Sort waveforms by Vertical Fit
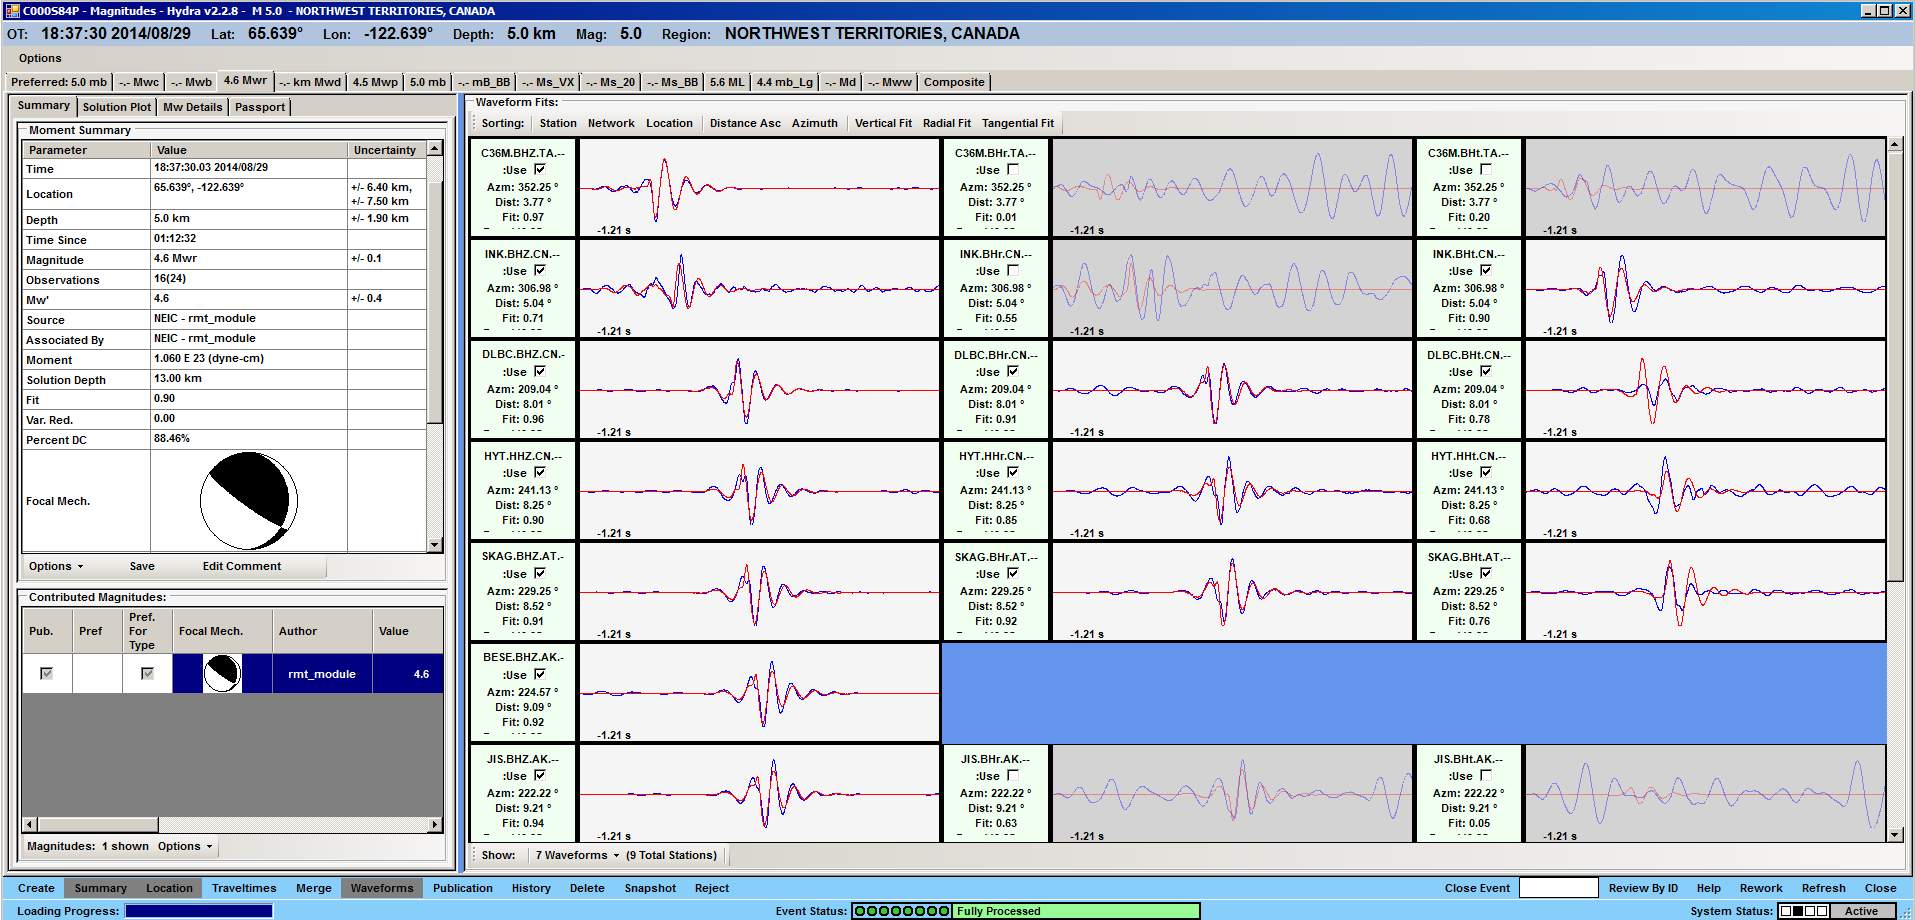The height and width of the screenshot is (920, 1915). click(x=883, y=123)
